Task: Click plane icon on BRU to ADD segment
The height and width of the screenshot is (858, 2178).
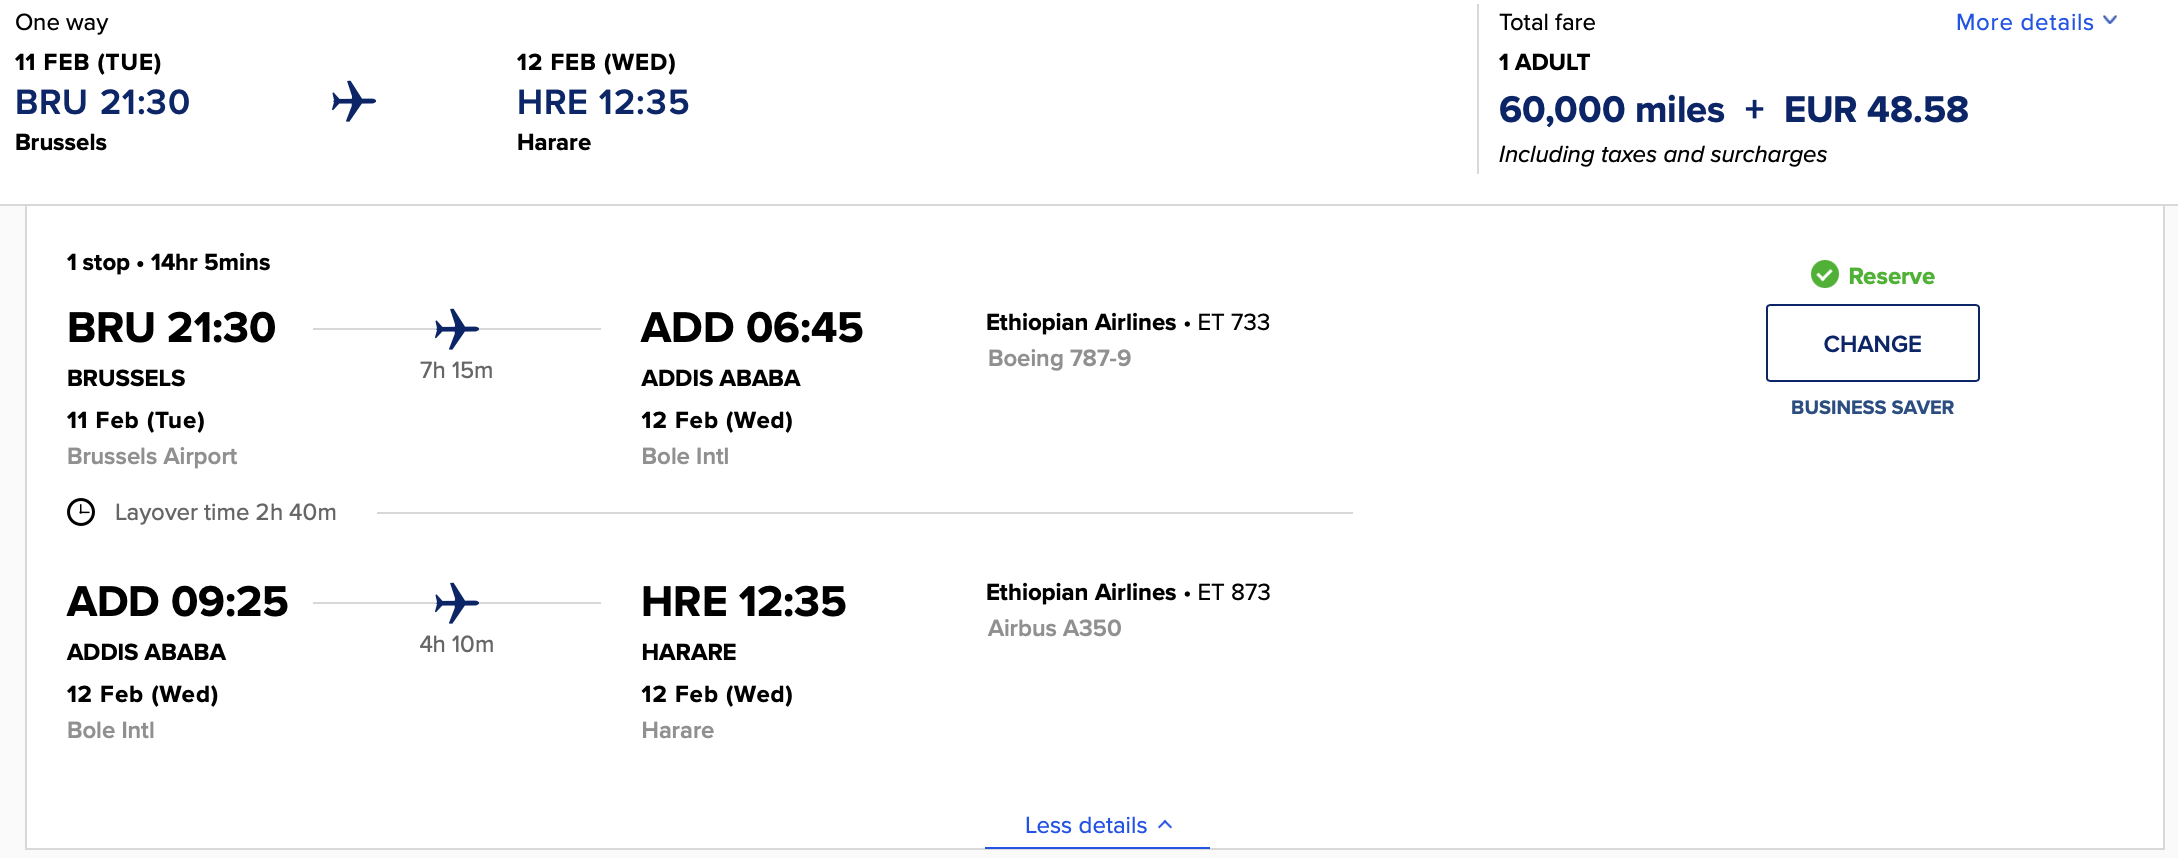Action: tap(456, 329)
